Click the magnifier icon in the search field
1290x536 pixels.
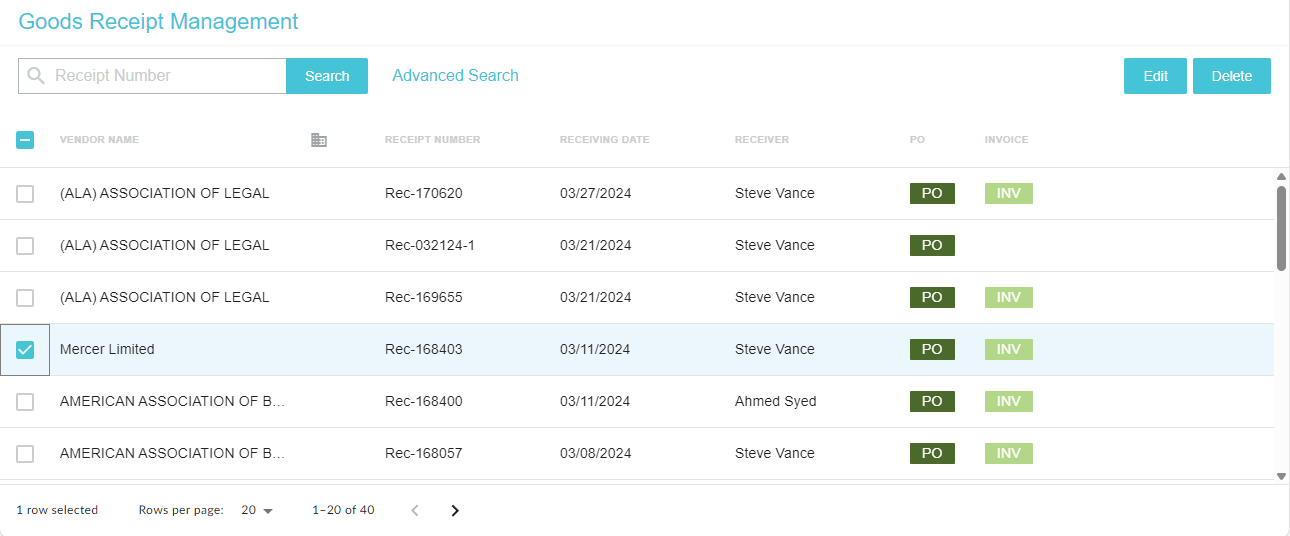point(36,76)
